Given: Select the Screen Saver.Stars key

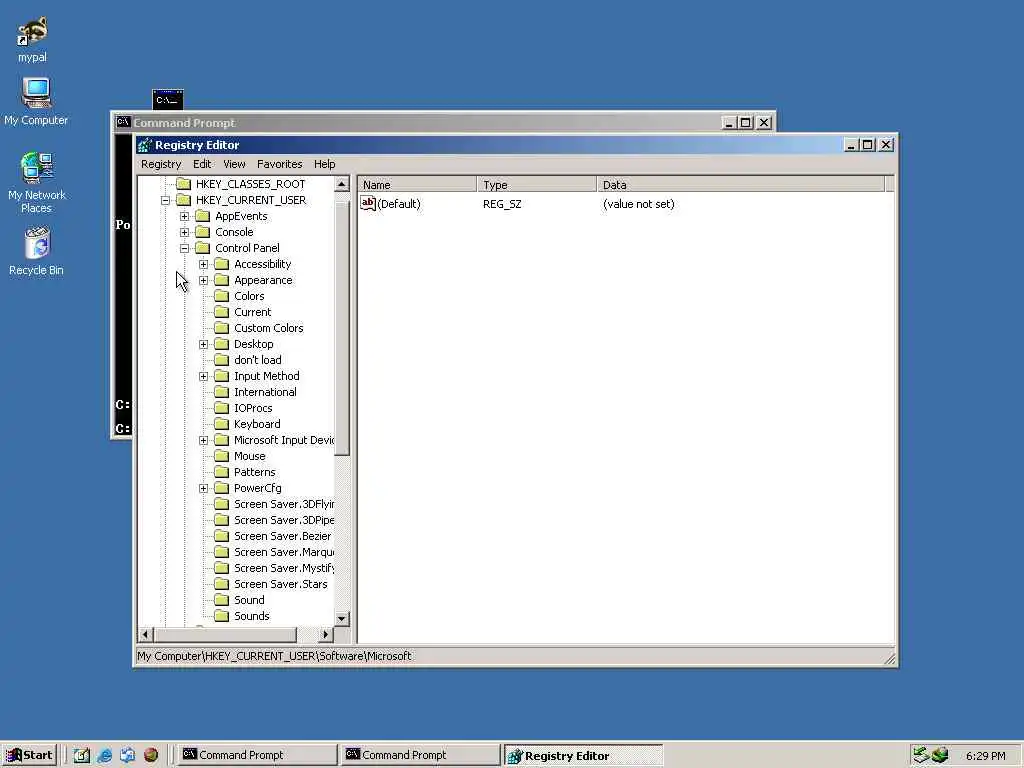Looking at the screenshot, I should coord(281,584).
